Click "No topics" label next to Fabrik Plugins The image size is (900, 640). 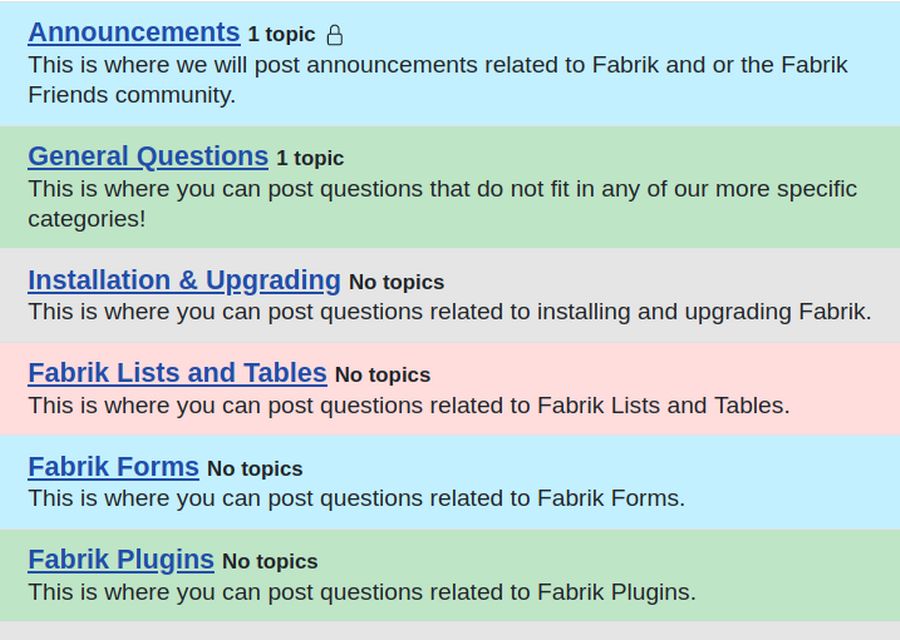click(x=270, y=562)
